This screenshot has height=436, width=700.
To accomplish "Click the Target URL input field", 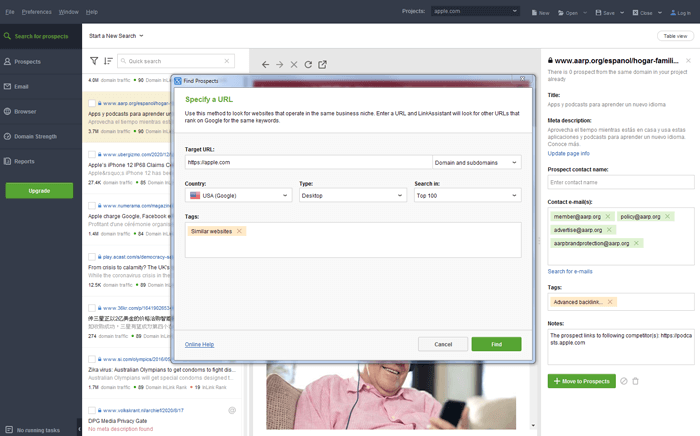I will click(x=308, y=162).
